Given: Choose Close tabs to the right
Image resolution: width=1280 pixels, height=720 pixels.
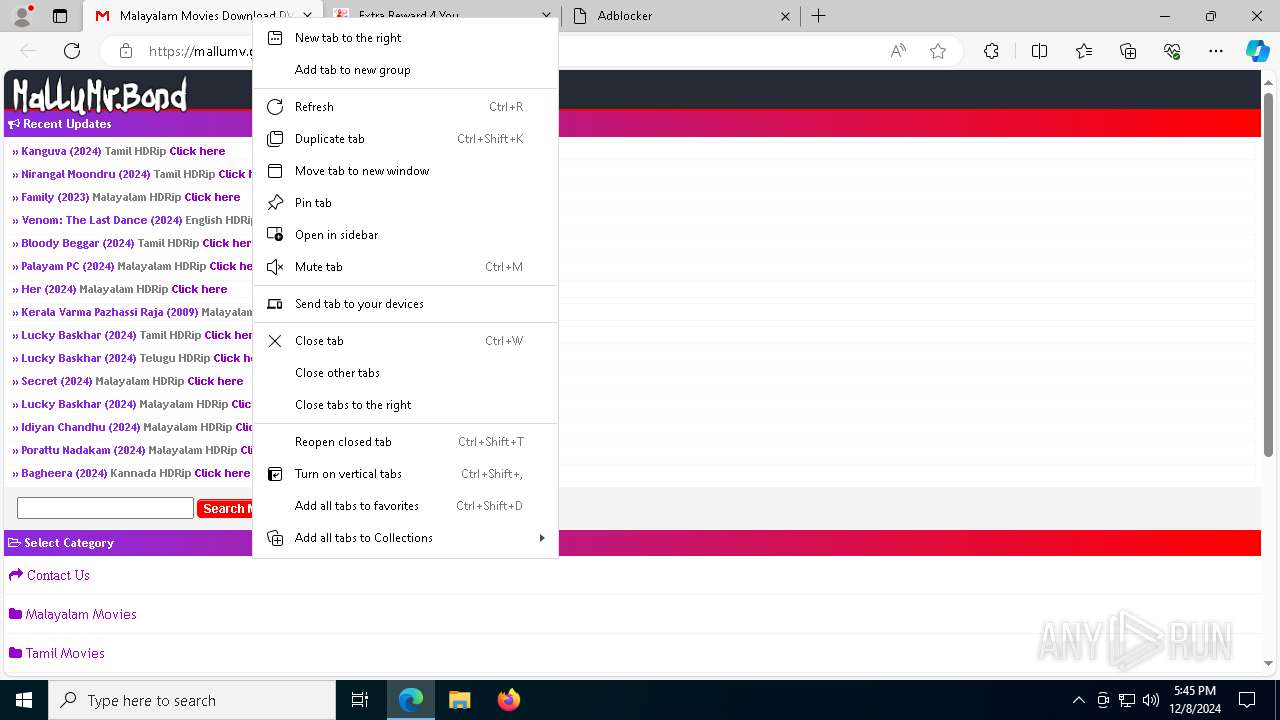Looking at the screenshot, I should (x=405, y=405).
